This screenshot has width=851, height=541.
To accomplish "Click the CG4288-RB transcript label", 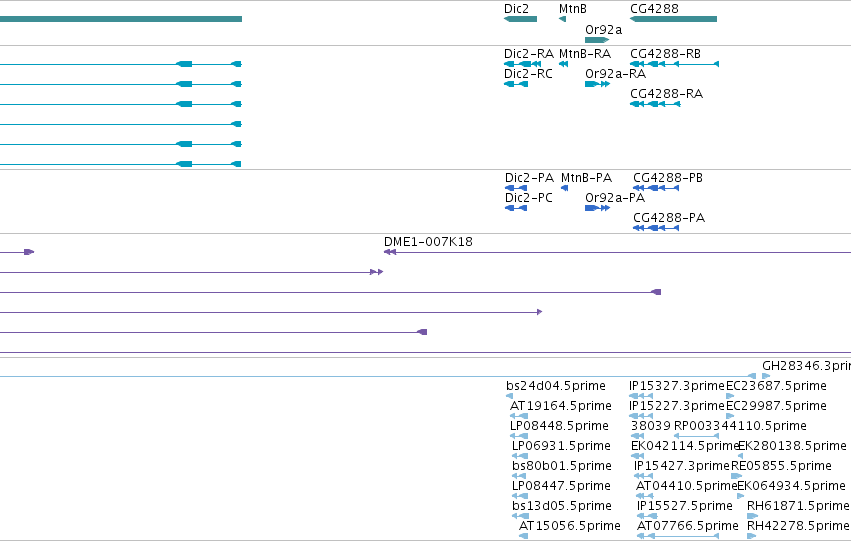I will pos(665,54).
